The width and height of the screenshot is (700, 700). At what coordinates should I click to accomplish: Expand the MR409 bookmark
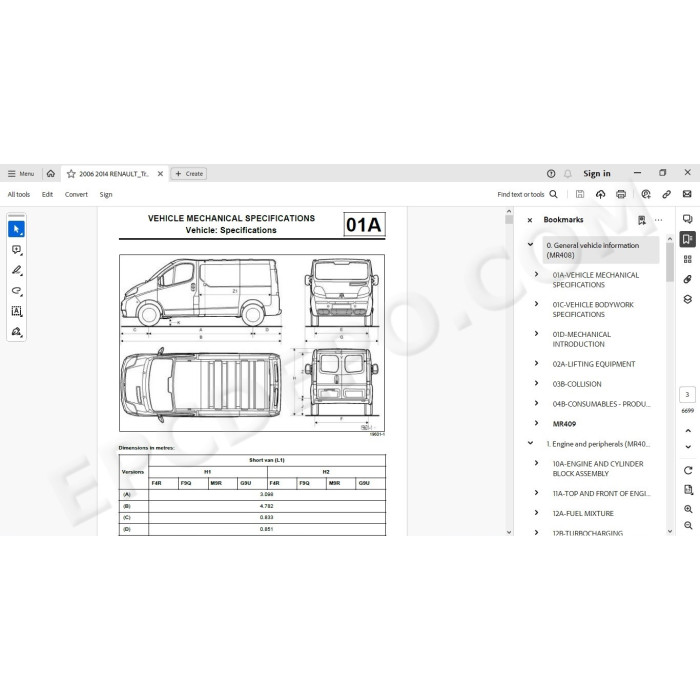pos(537,423)
